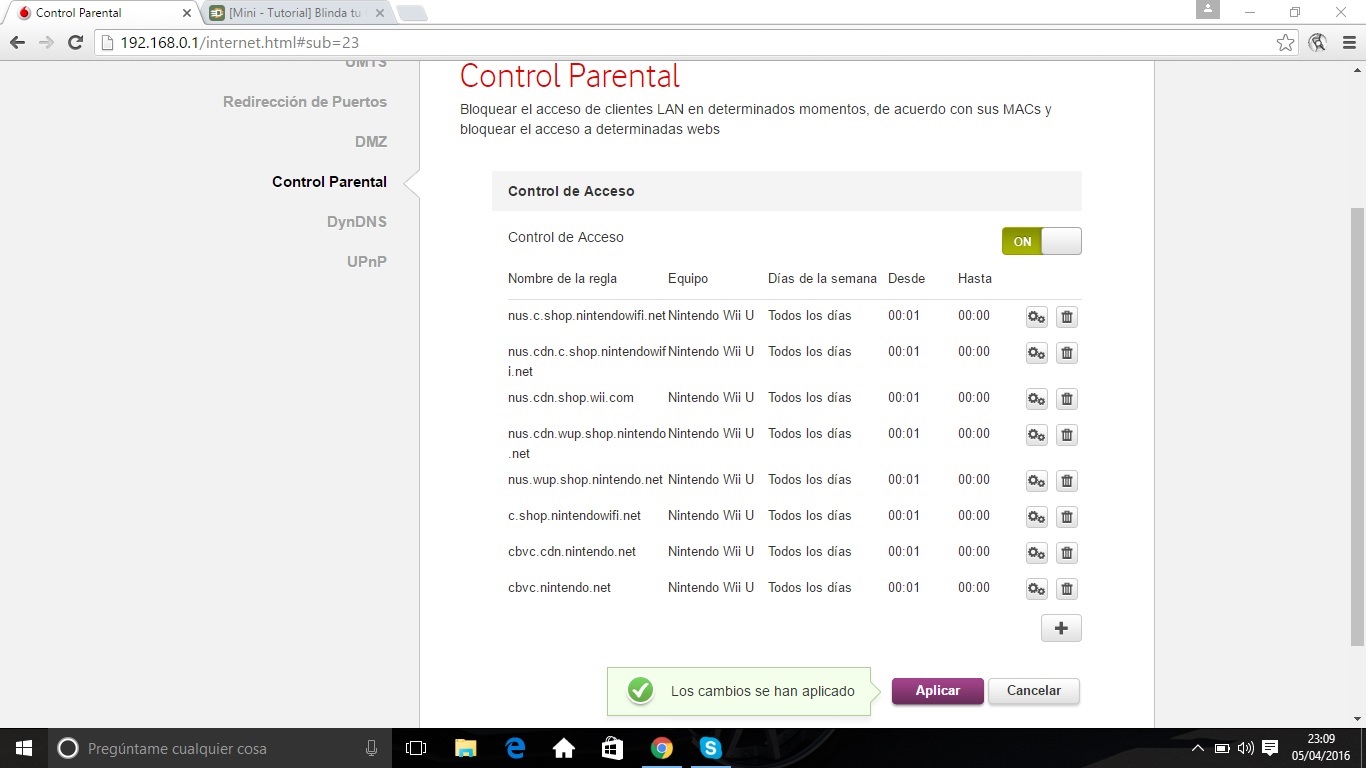The image size is (1366, 768).
Task: Delete the cbvc.nintendo.net rule
Action: click(x=1067, y=589)
